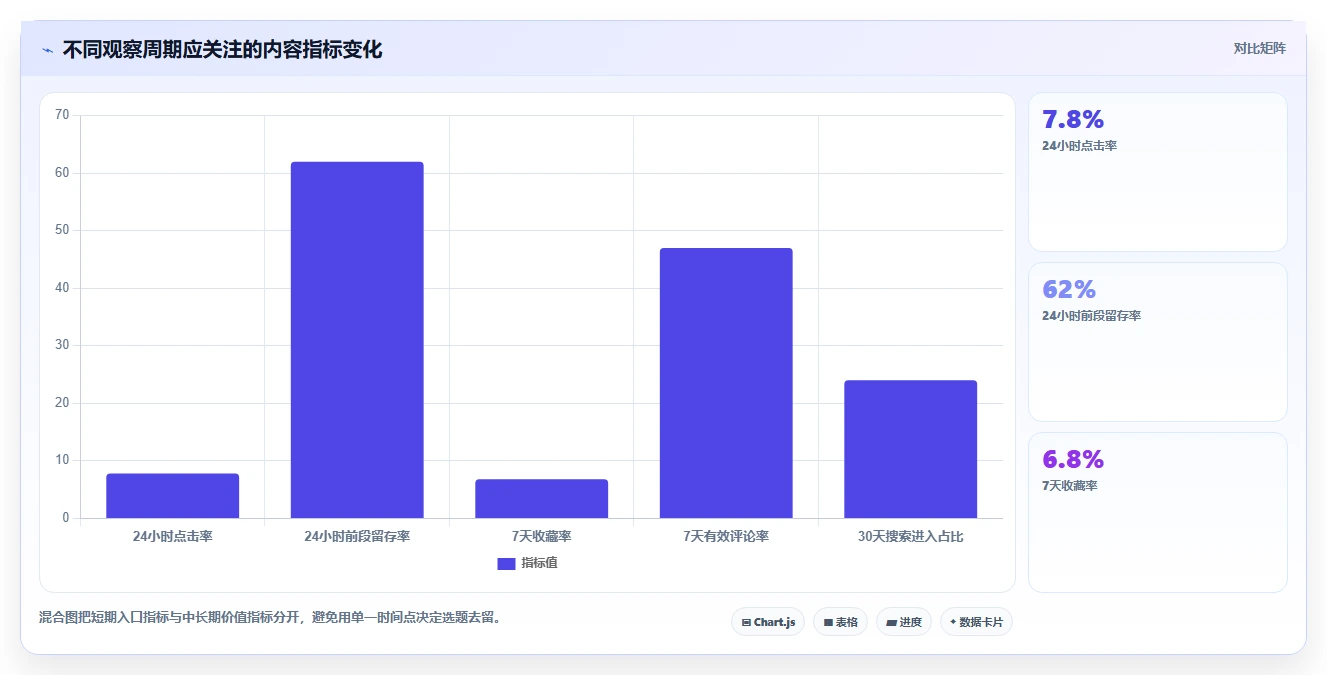Click the 7天有效评论率 axis label
1327x675 pixels.
click(726, 536)
